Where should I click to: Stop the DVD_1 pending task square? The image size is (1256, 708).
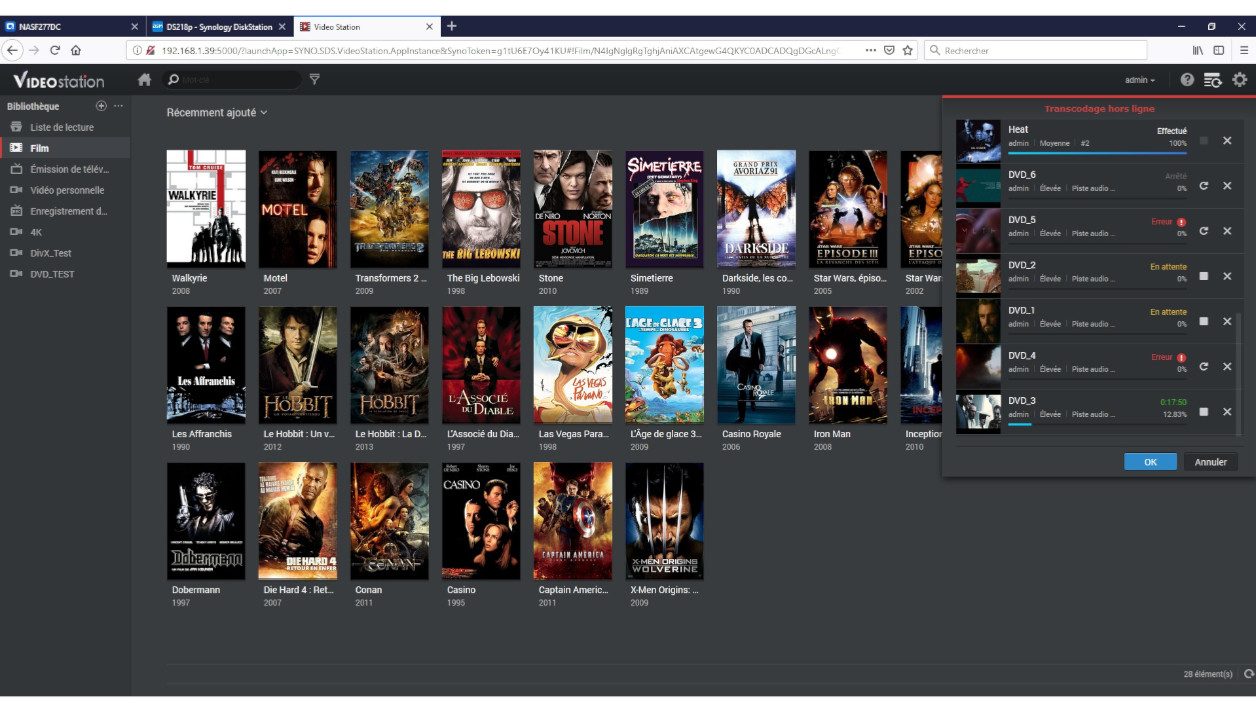(x=1204, y=321)
